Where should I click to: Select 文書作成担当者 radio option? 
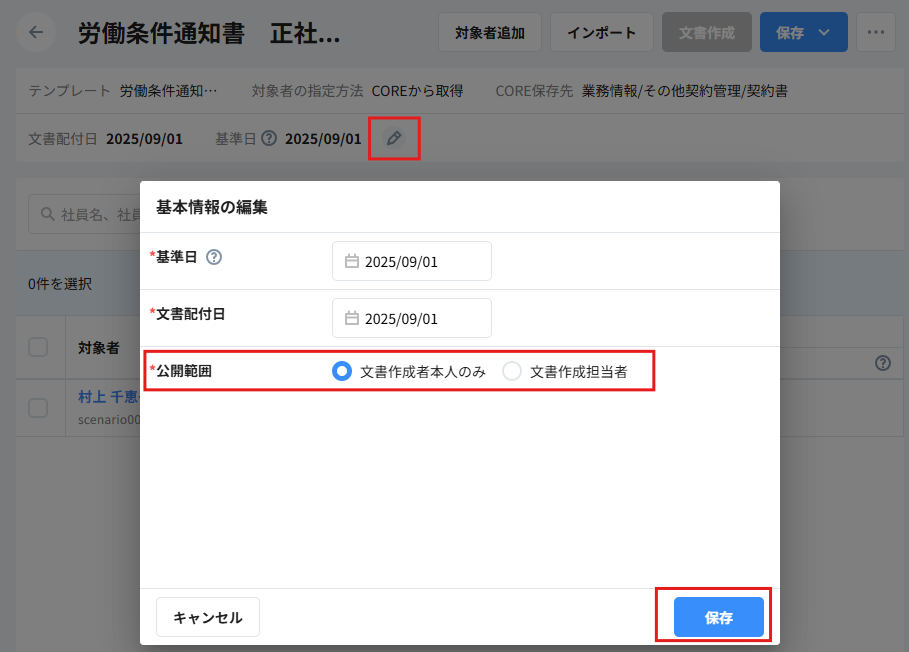[x=512, y=371]
